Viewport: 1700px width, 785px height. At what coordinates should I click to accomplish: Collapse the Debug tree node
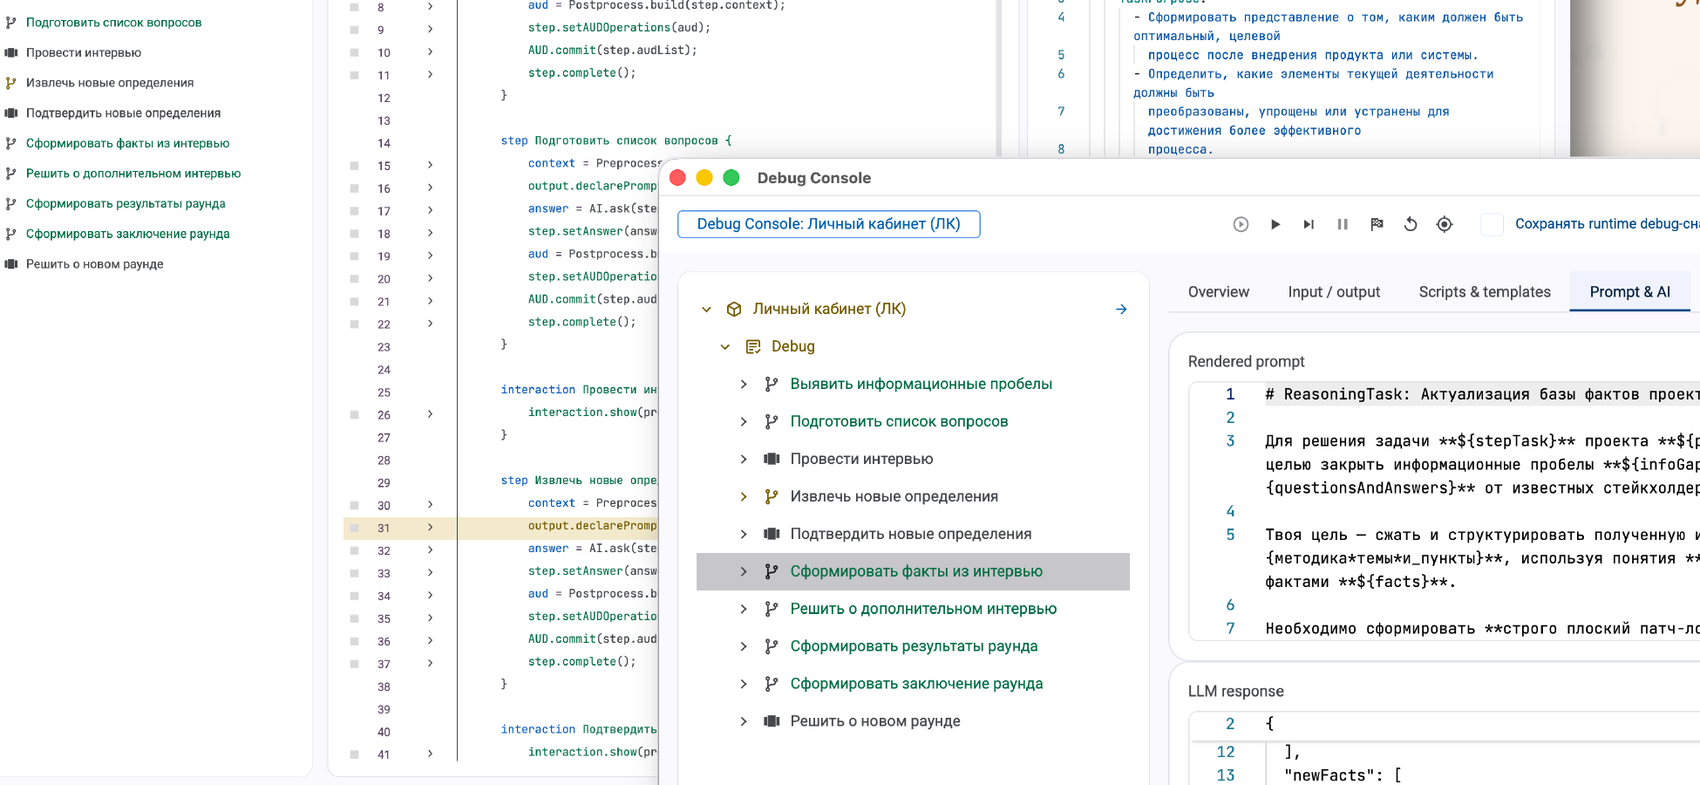pos(725,346)
